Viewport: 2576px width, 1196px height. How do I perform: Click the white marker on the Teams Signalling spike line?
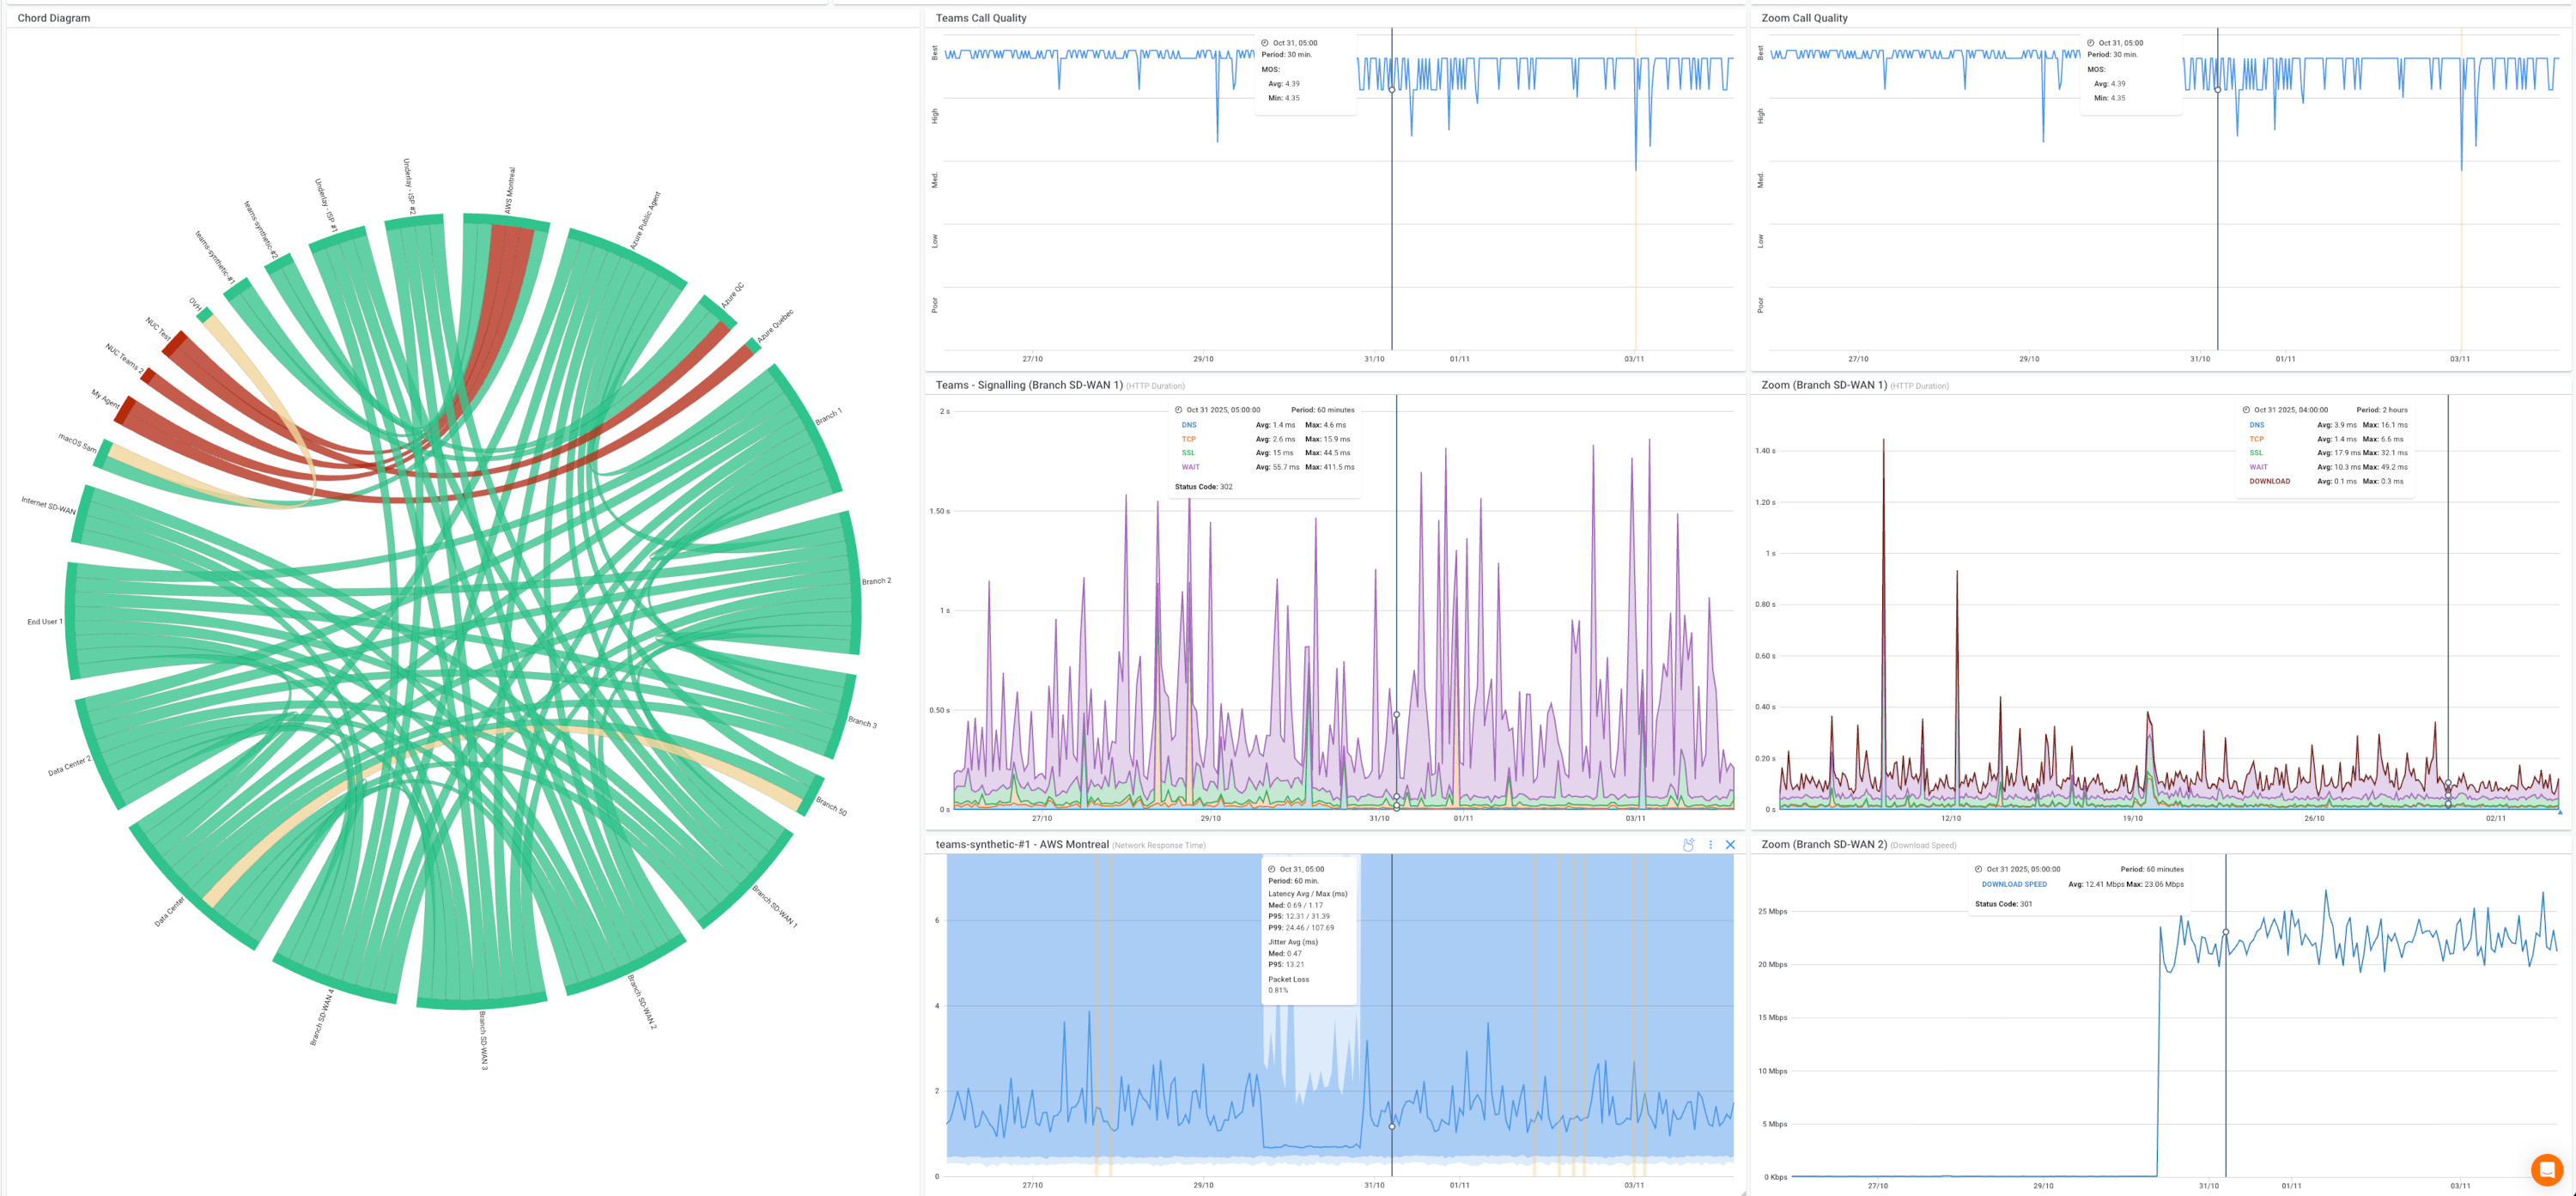pos(1395,715)
